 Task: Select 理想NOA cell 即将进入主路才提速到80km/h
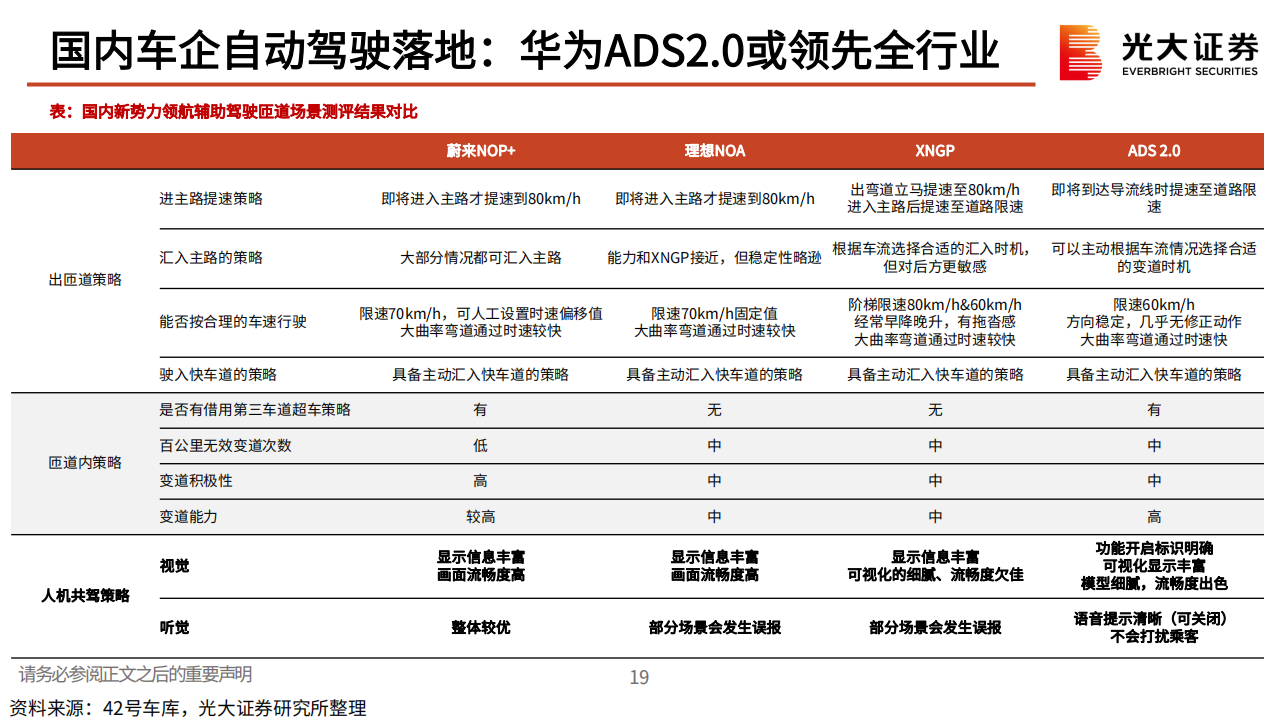(714, 199)
